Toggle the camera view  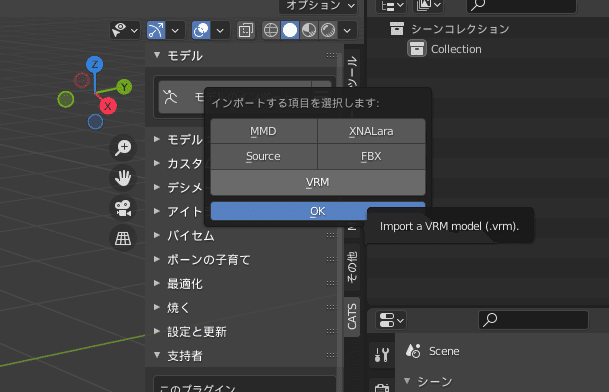[123, 208]
